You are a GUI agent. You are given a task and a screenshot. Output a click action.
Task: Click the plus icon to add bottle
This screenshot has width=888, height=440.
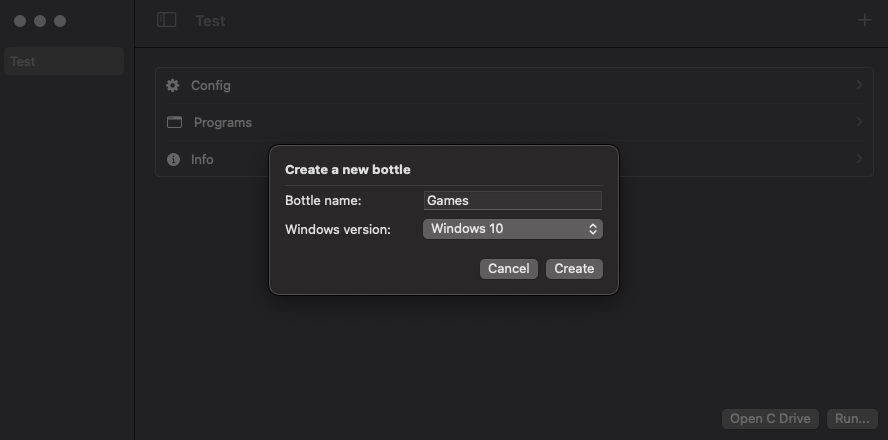pos(864,20)
